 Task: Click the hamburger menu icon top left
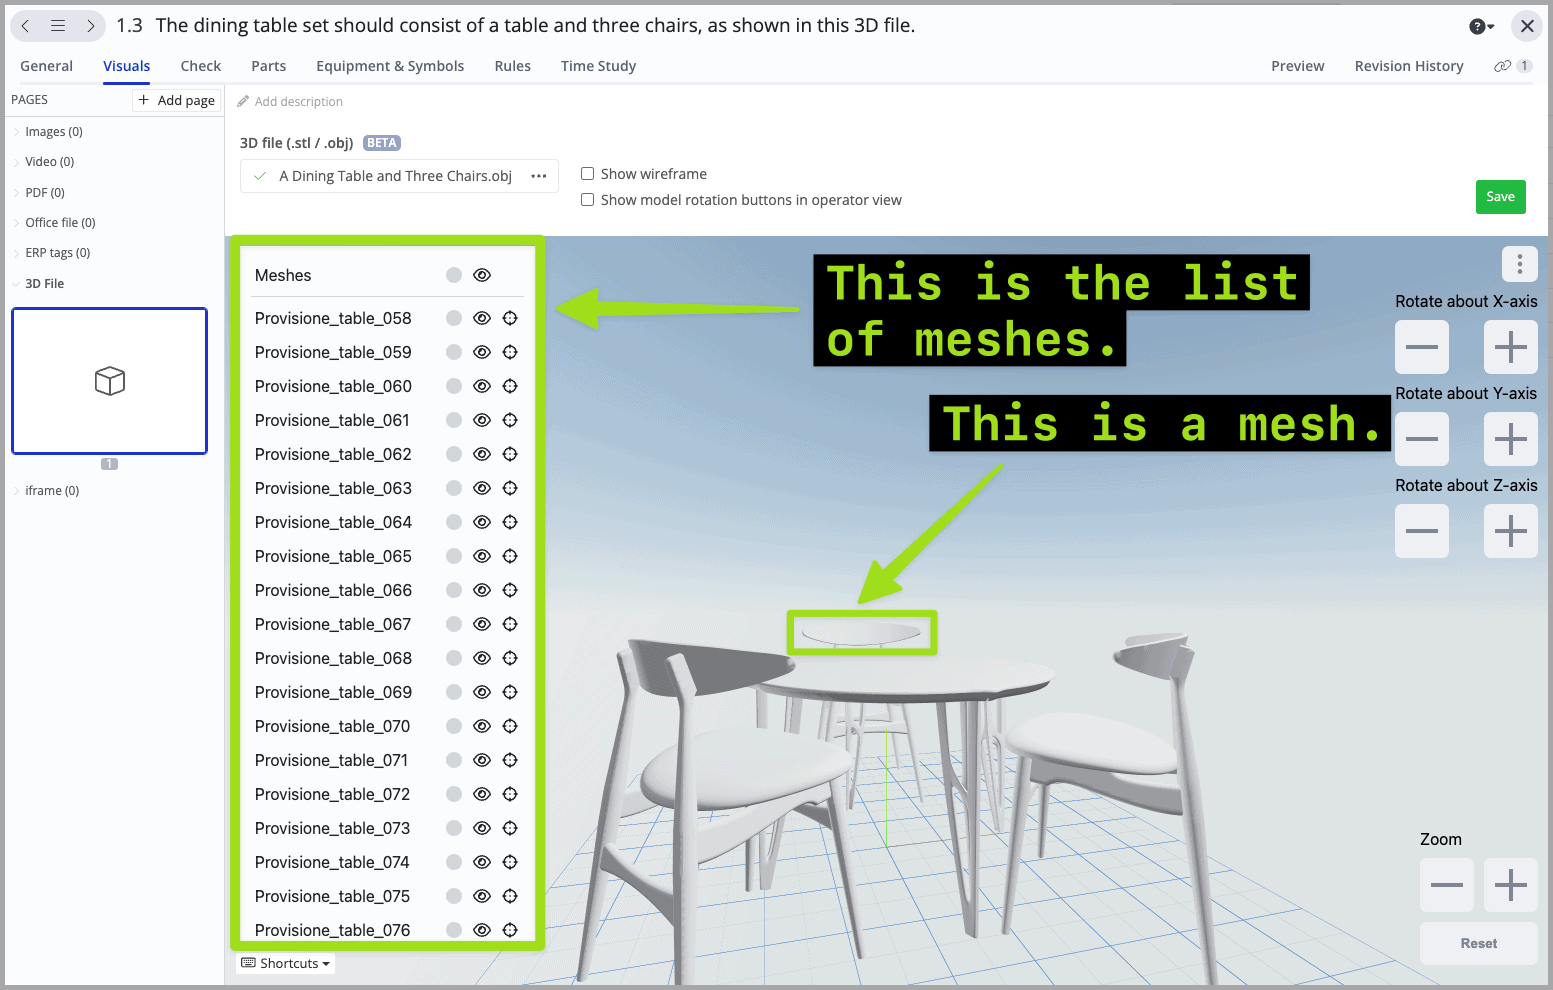[57, 26]
